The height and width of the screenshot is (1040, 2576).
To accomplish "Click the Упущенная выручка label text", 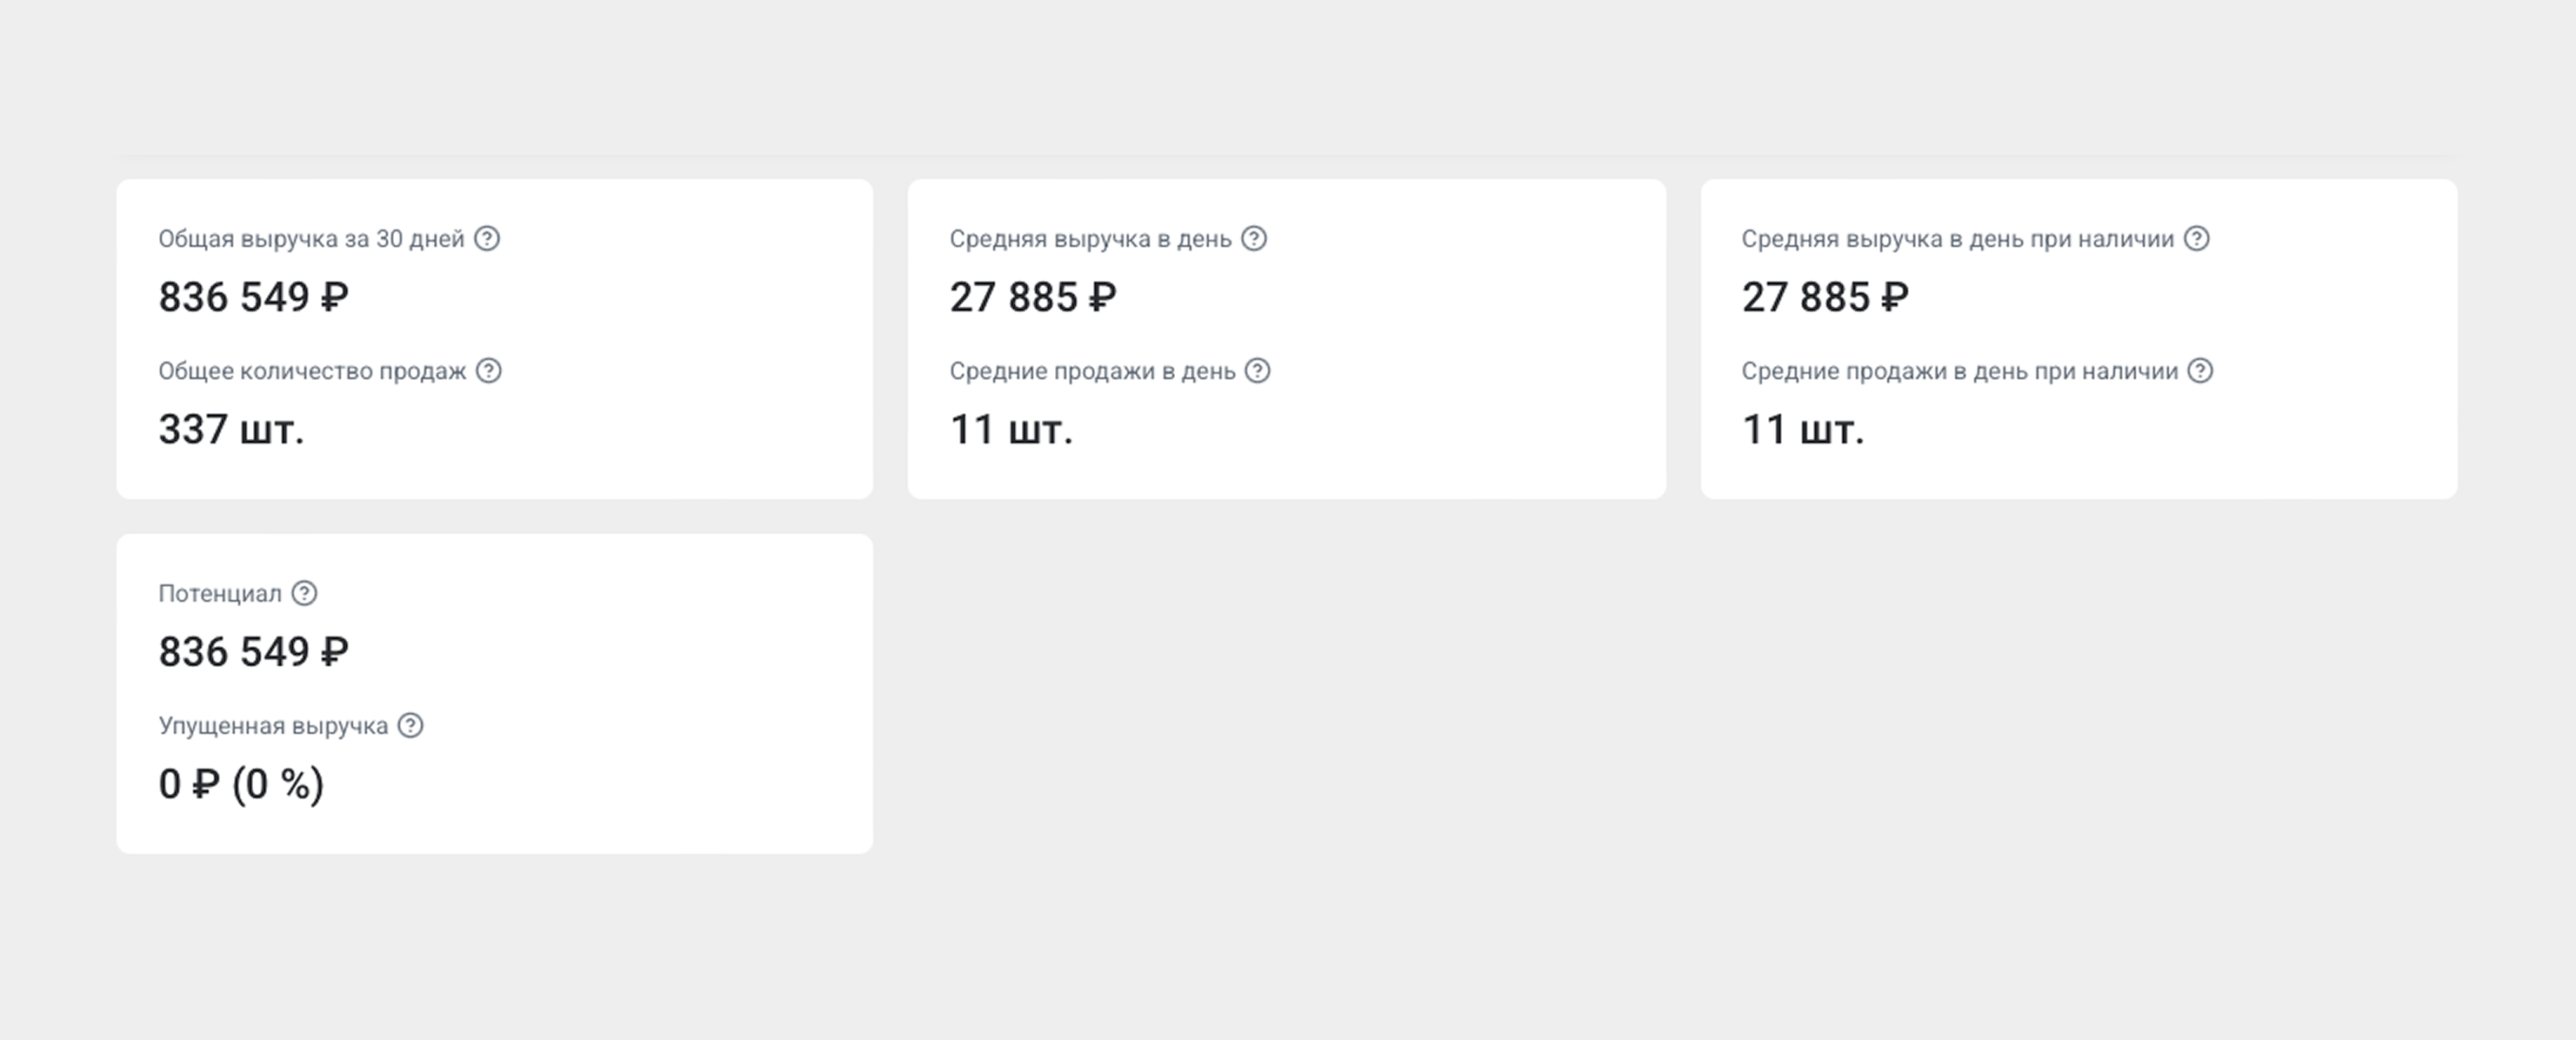I will [x=273, y=726].
